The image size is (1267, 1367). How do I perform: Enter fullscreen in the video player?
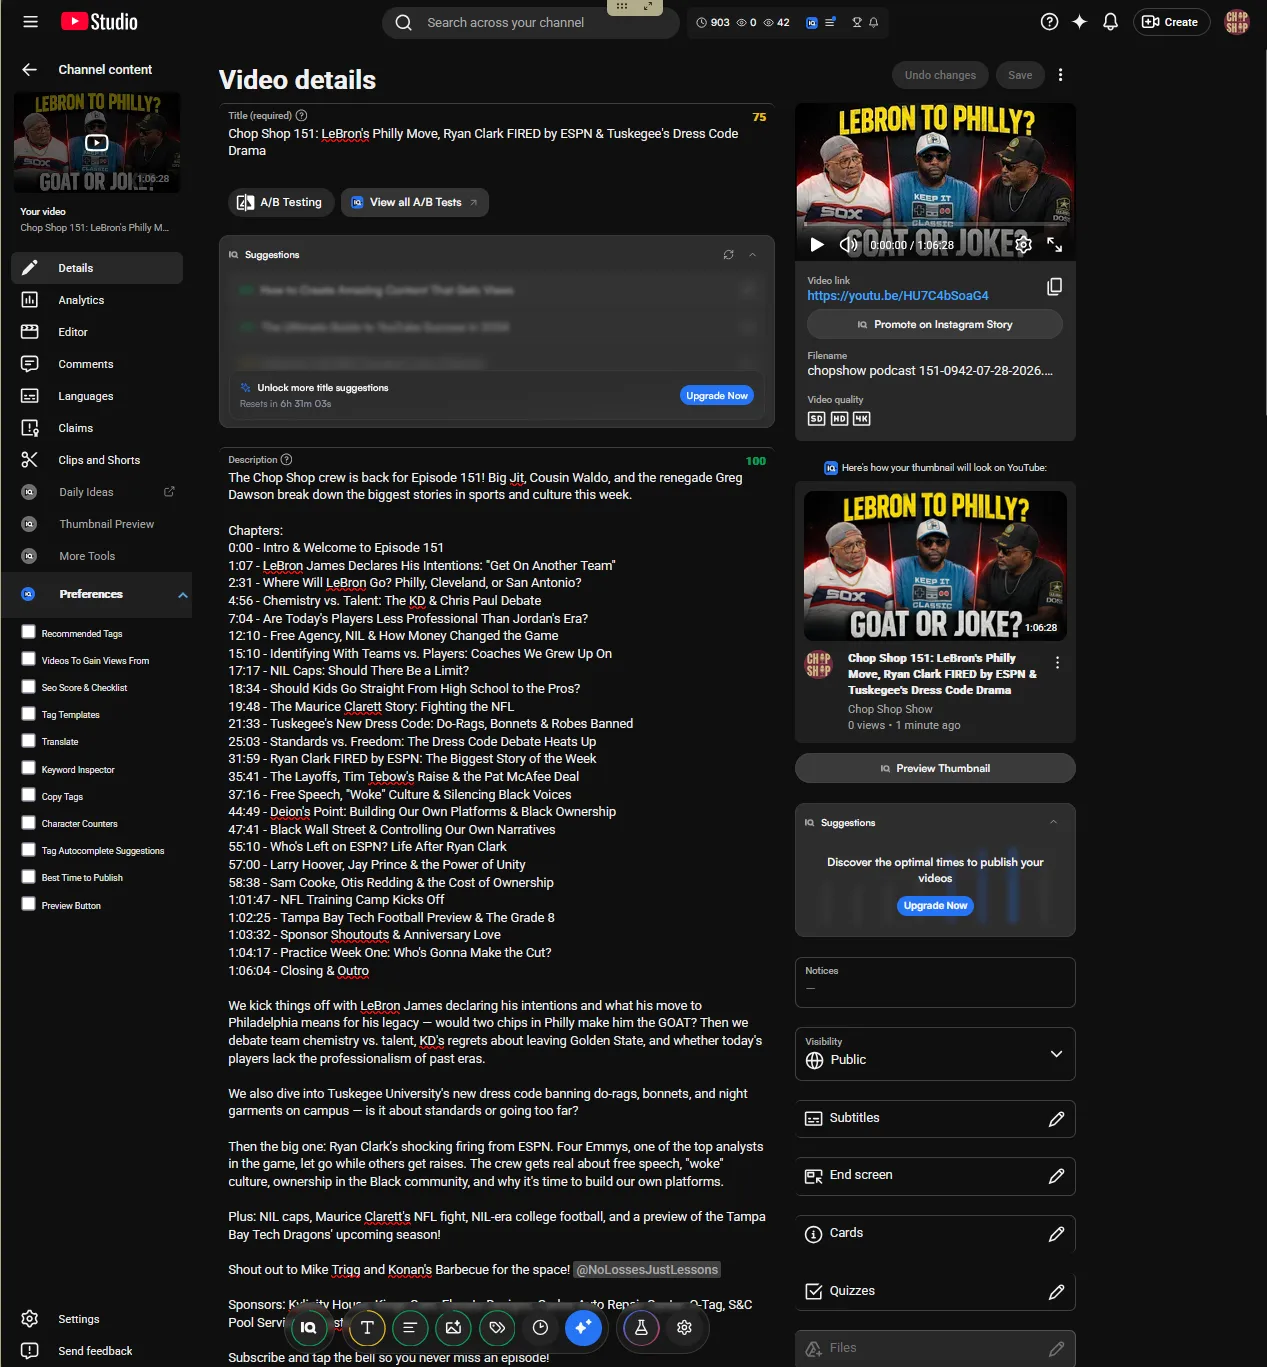pyautogui.click(x=1055, y=244)
